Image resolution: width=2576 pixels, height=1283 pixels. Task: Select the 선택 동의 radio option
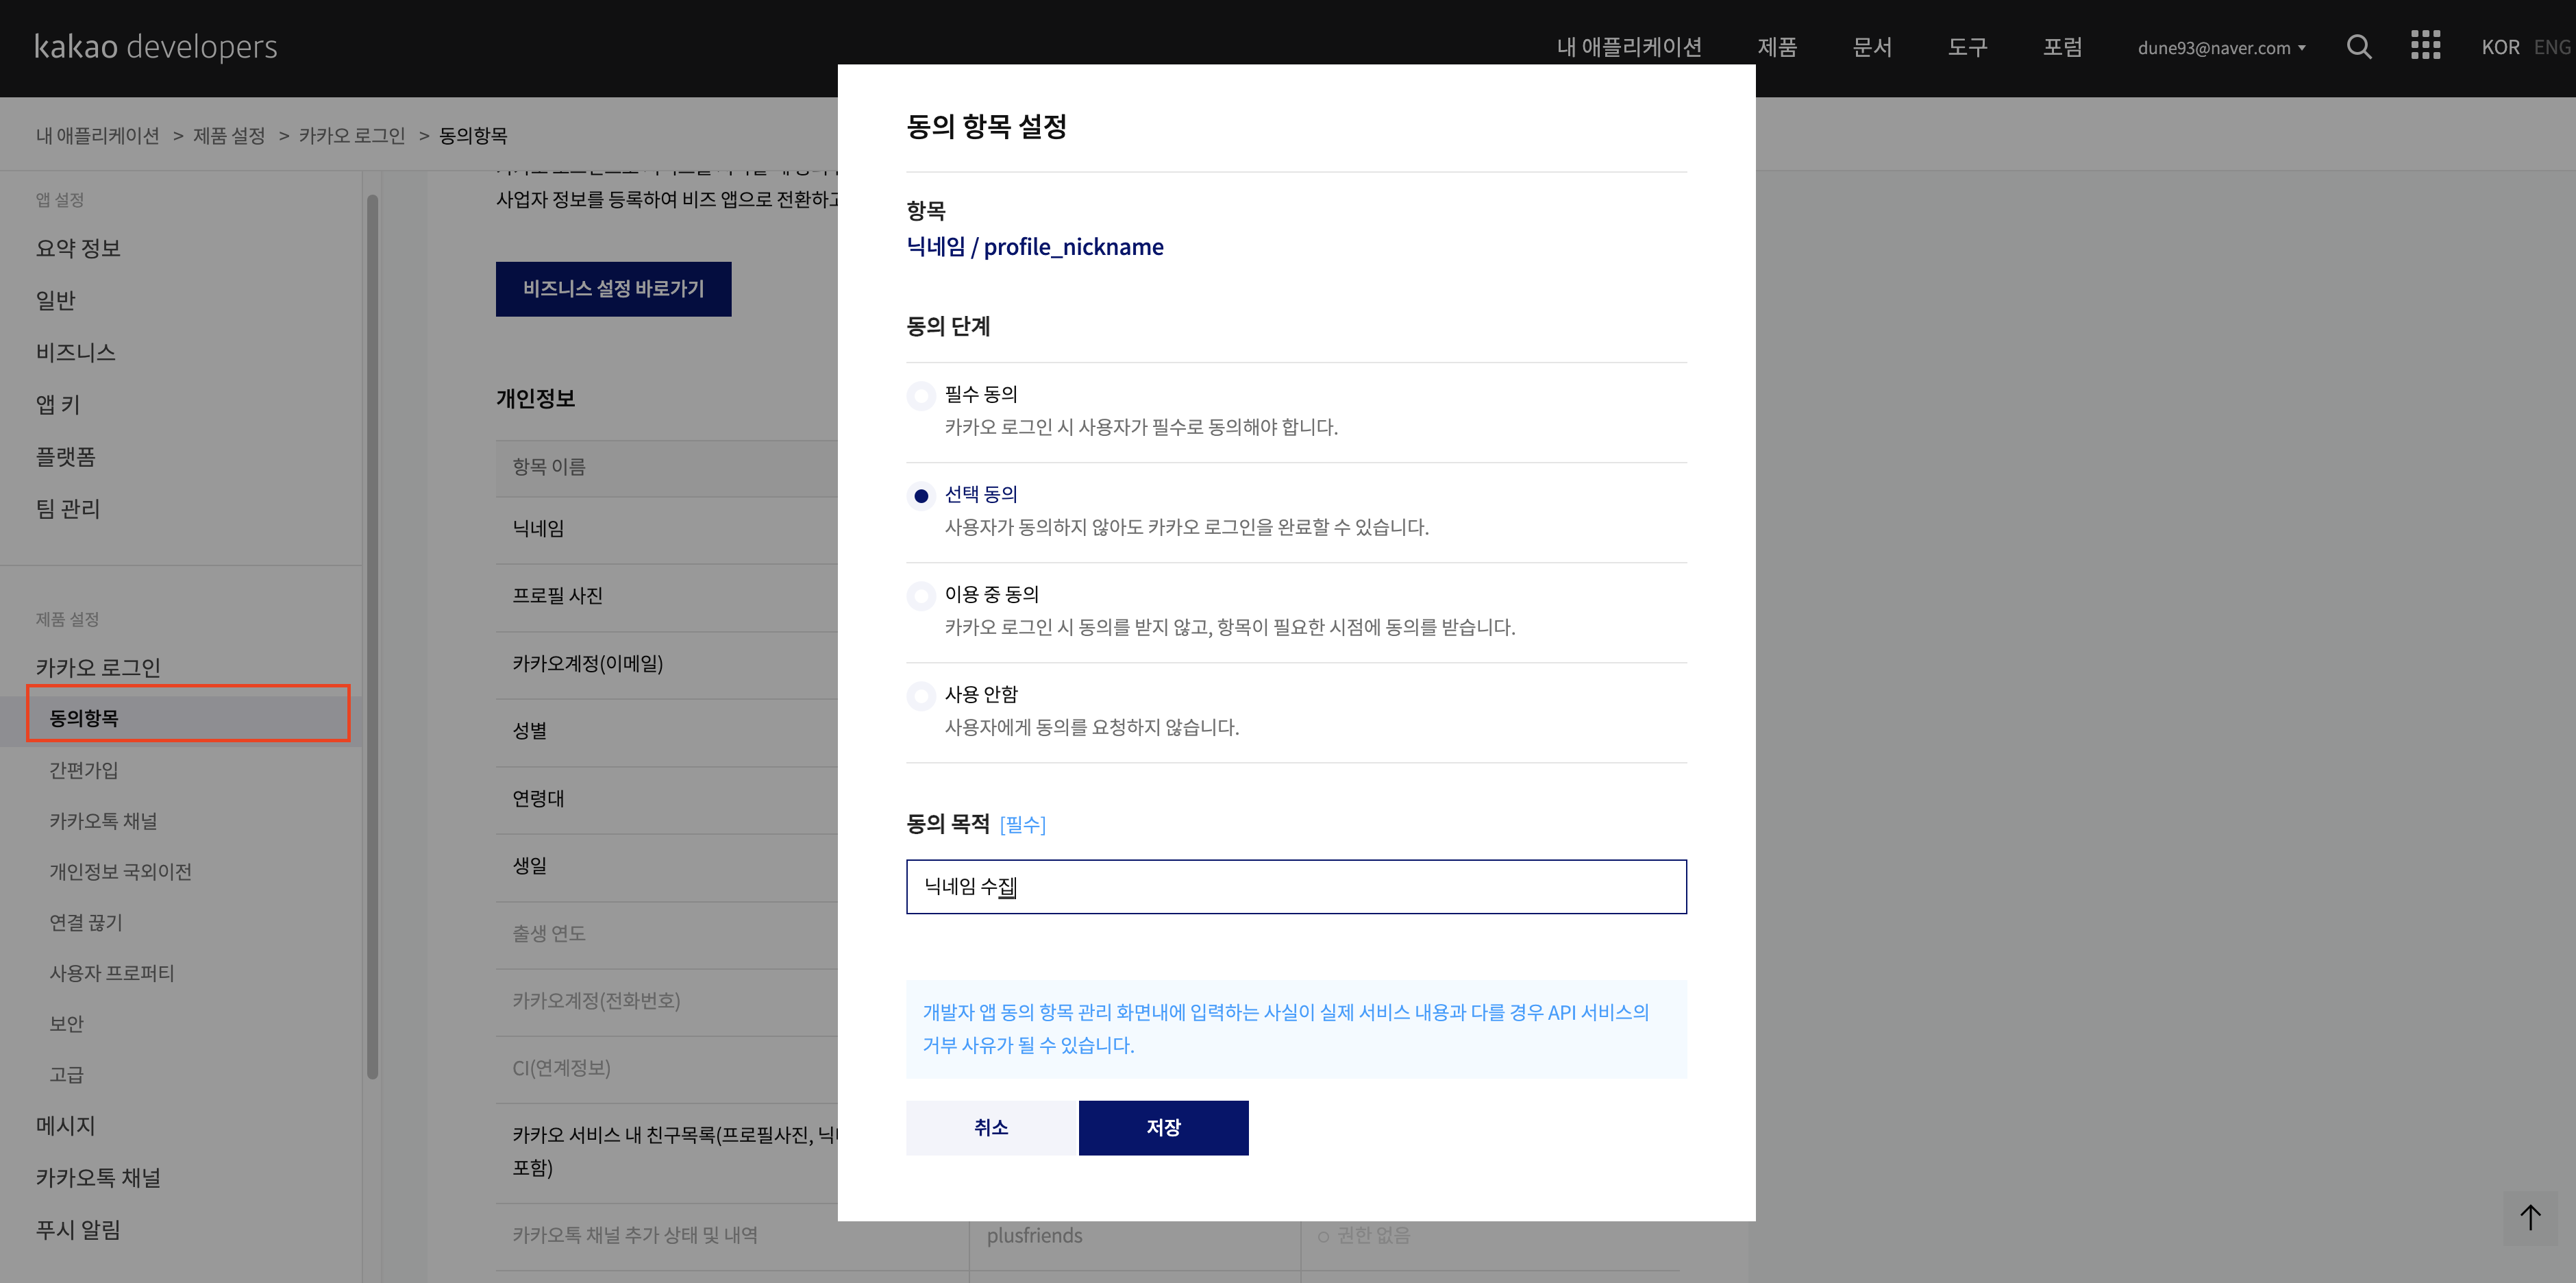pos(921,496)
